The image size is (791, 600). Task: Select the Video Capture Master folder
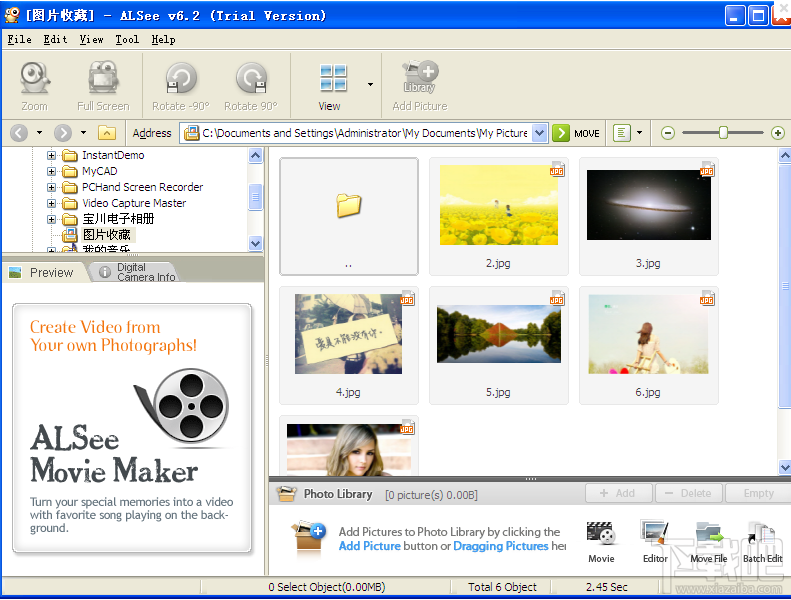click(x=134, y=203)
